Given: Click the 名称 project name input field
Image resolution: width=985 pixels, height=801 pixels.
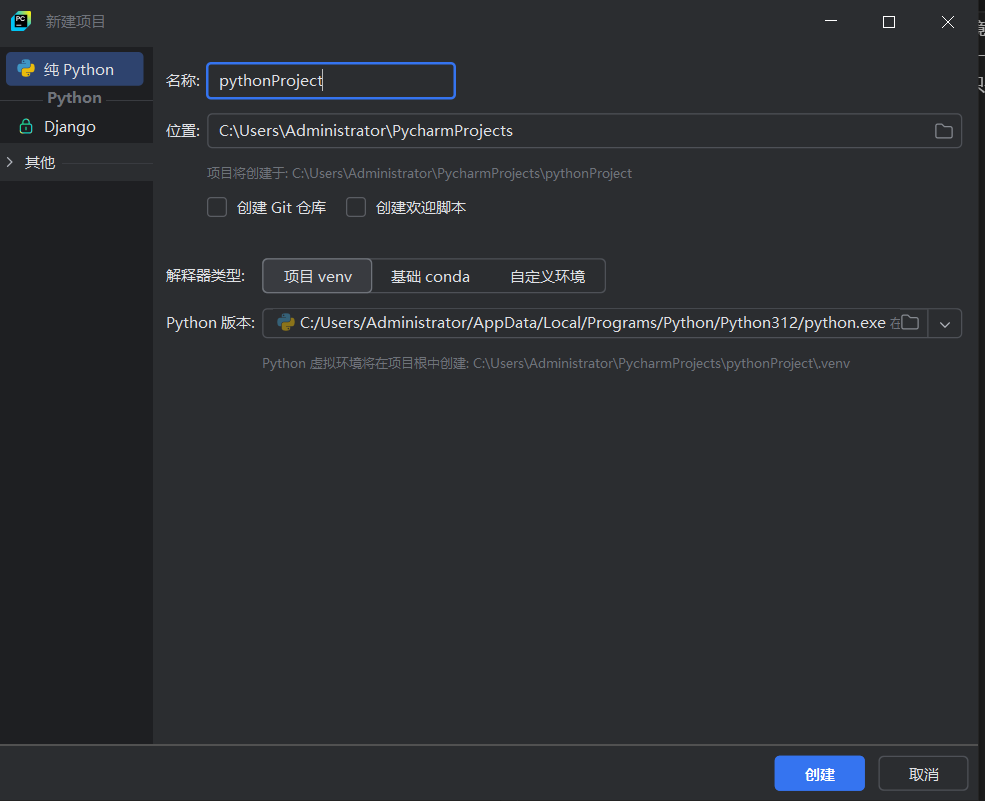Looking at the screenshot, I should [x=330, y=81].
